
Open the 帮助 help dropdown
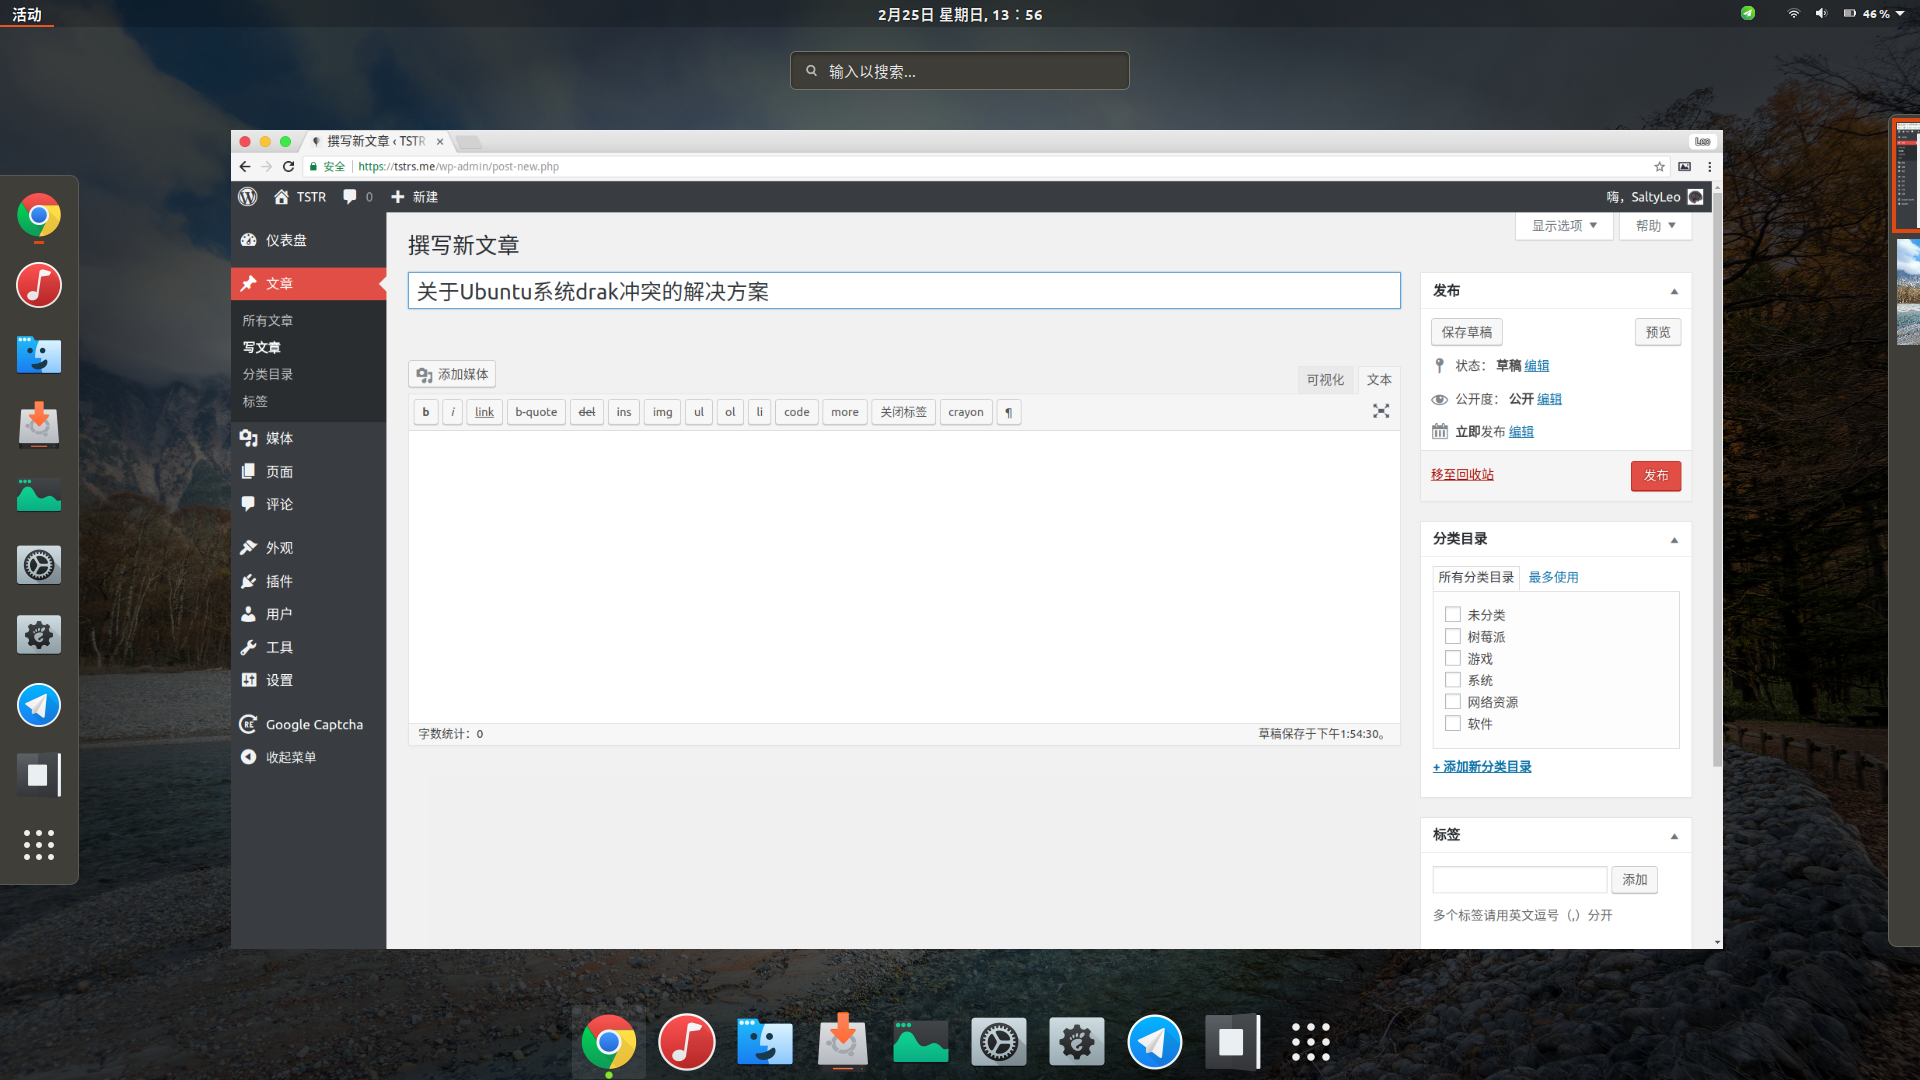[1655, 226]
